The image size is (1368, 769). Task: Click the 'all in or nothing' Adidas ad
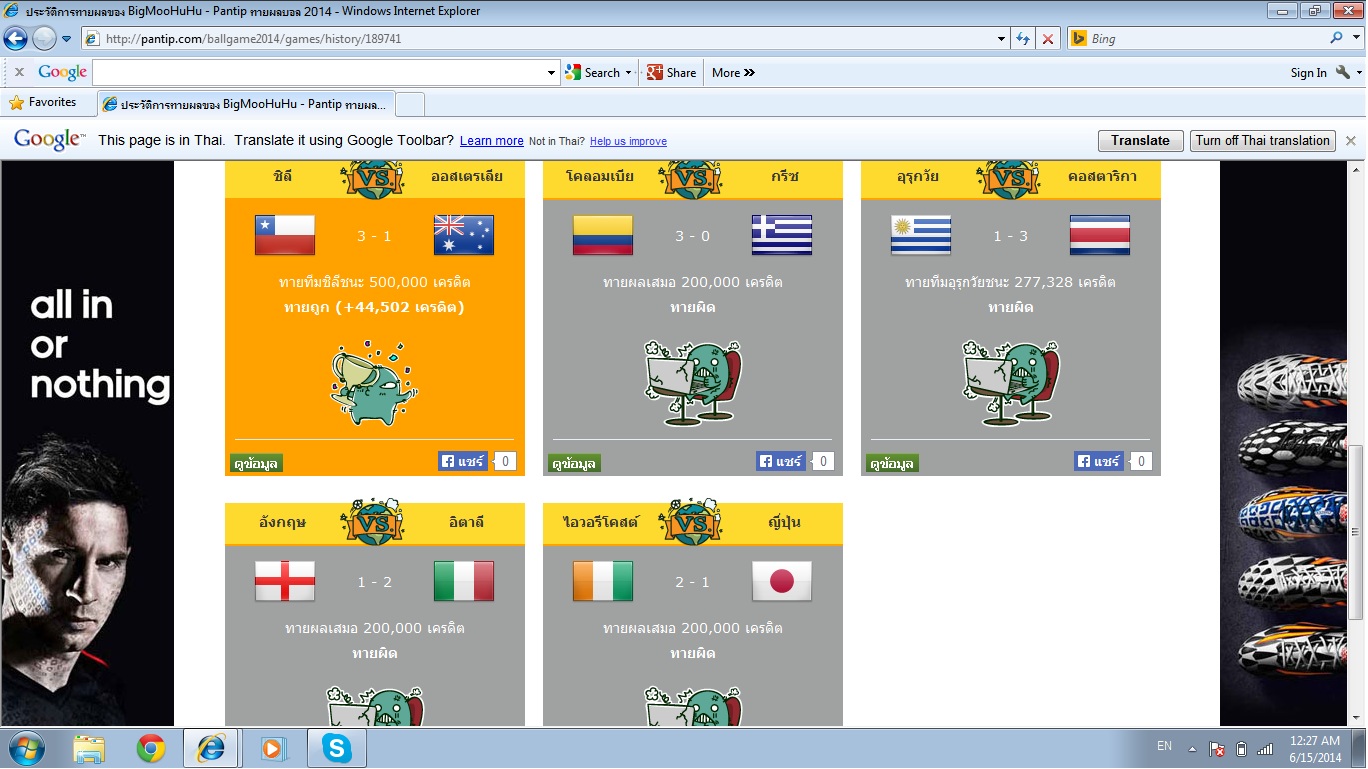coord(87,443)
